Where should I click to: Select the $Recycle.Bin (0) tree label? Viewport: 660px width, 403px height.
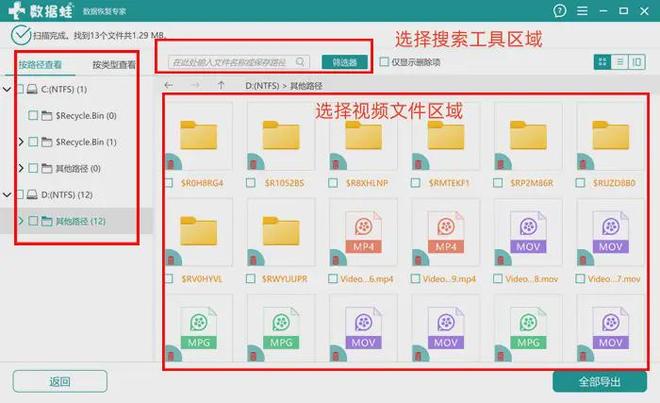click(x=86, y=116)
